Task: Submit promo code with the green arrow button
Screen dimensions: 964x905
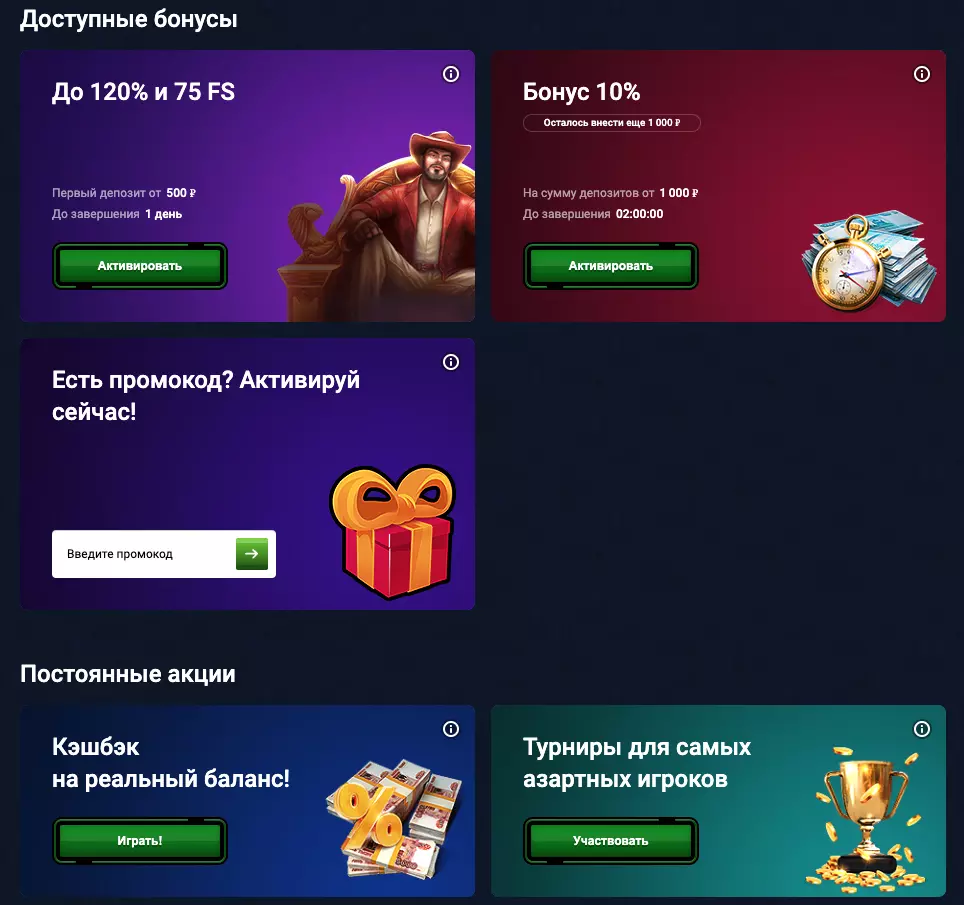Action: pos(251,553)
